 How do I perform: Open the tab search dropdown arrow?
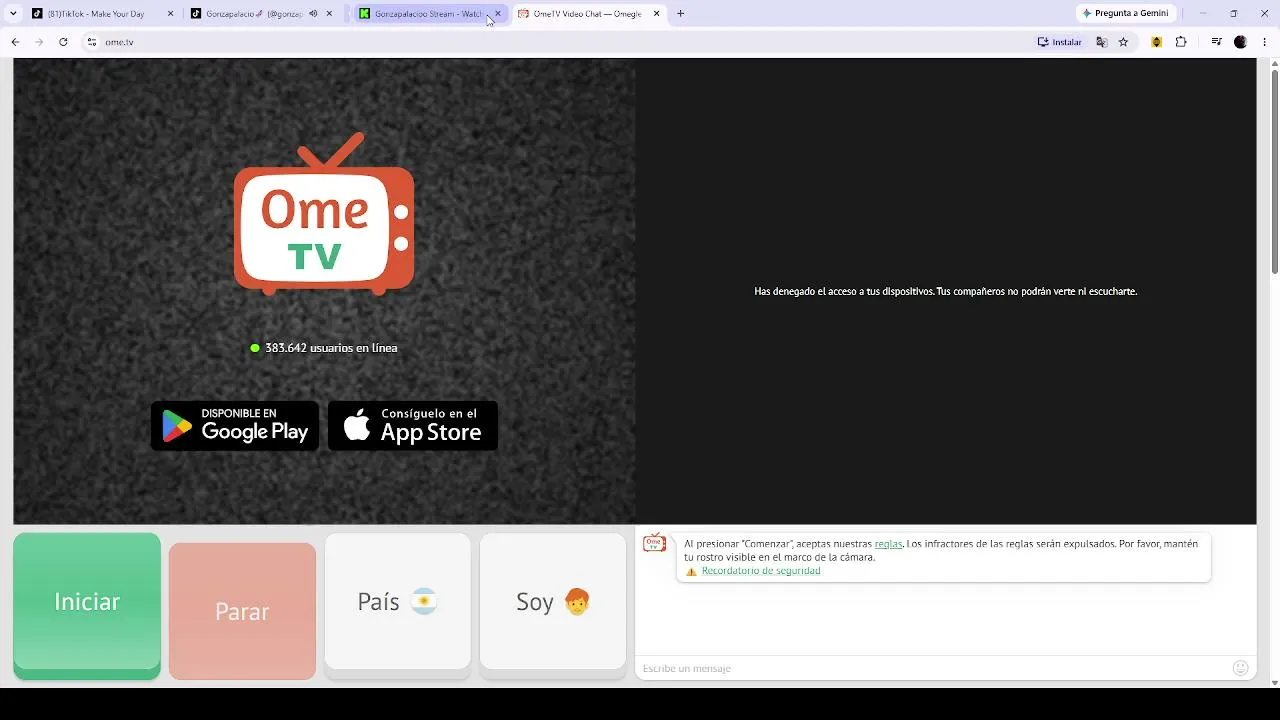[13, 14]
